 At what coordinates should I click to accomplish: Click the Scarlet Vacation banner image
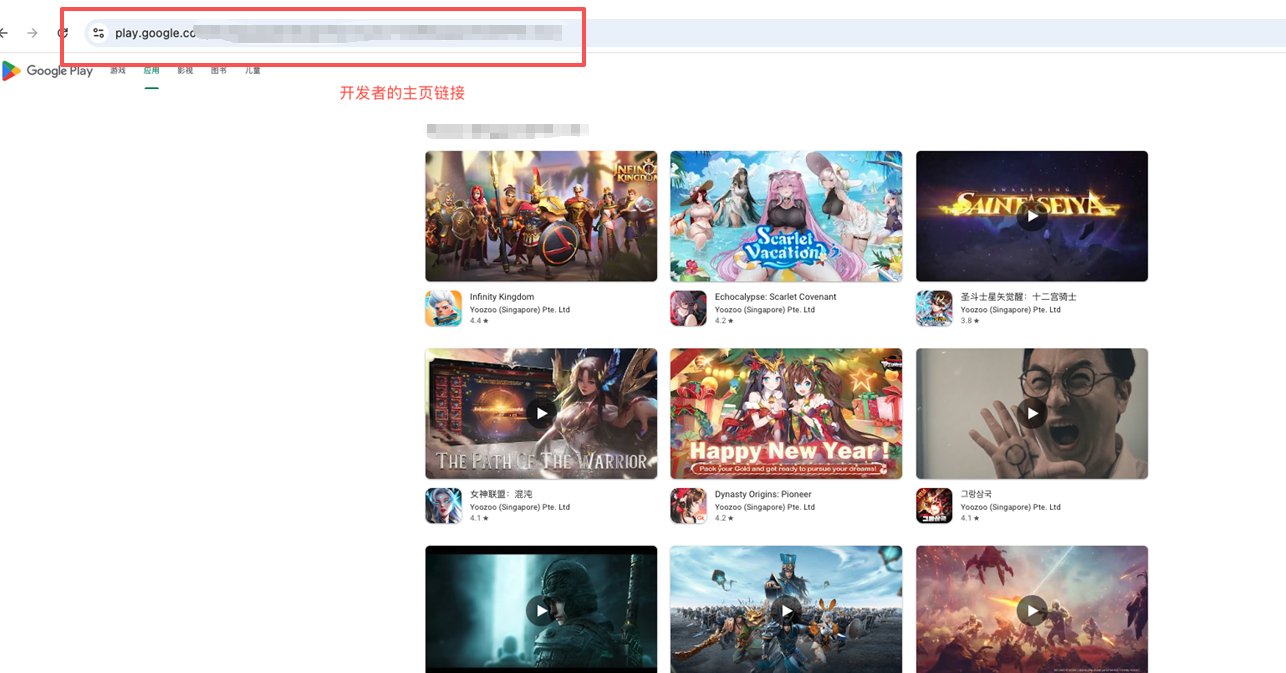point(786,216)
